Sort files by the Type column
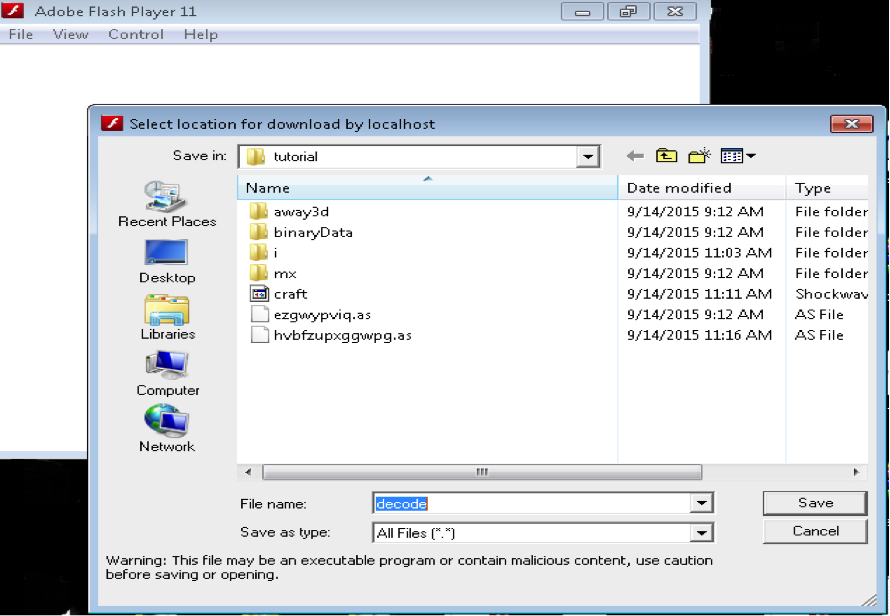Screen dimensions: 890x616 coord(827,188)
